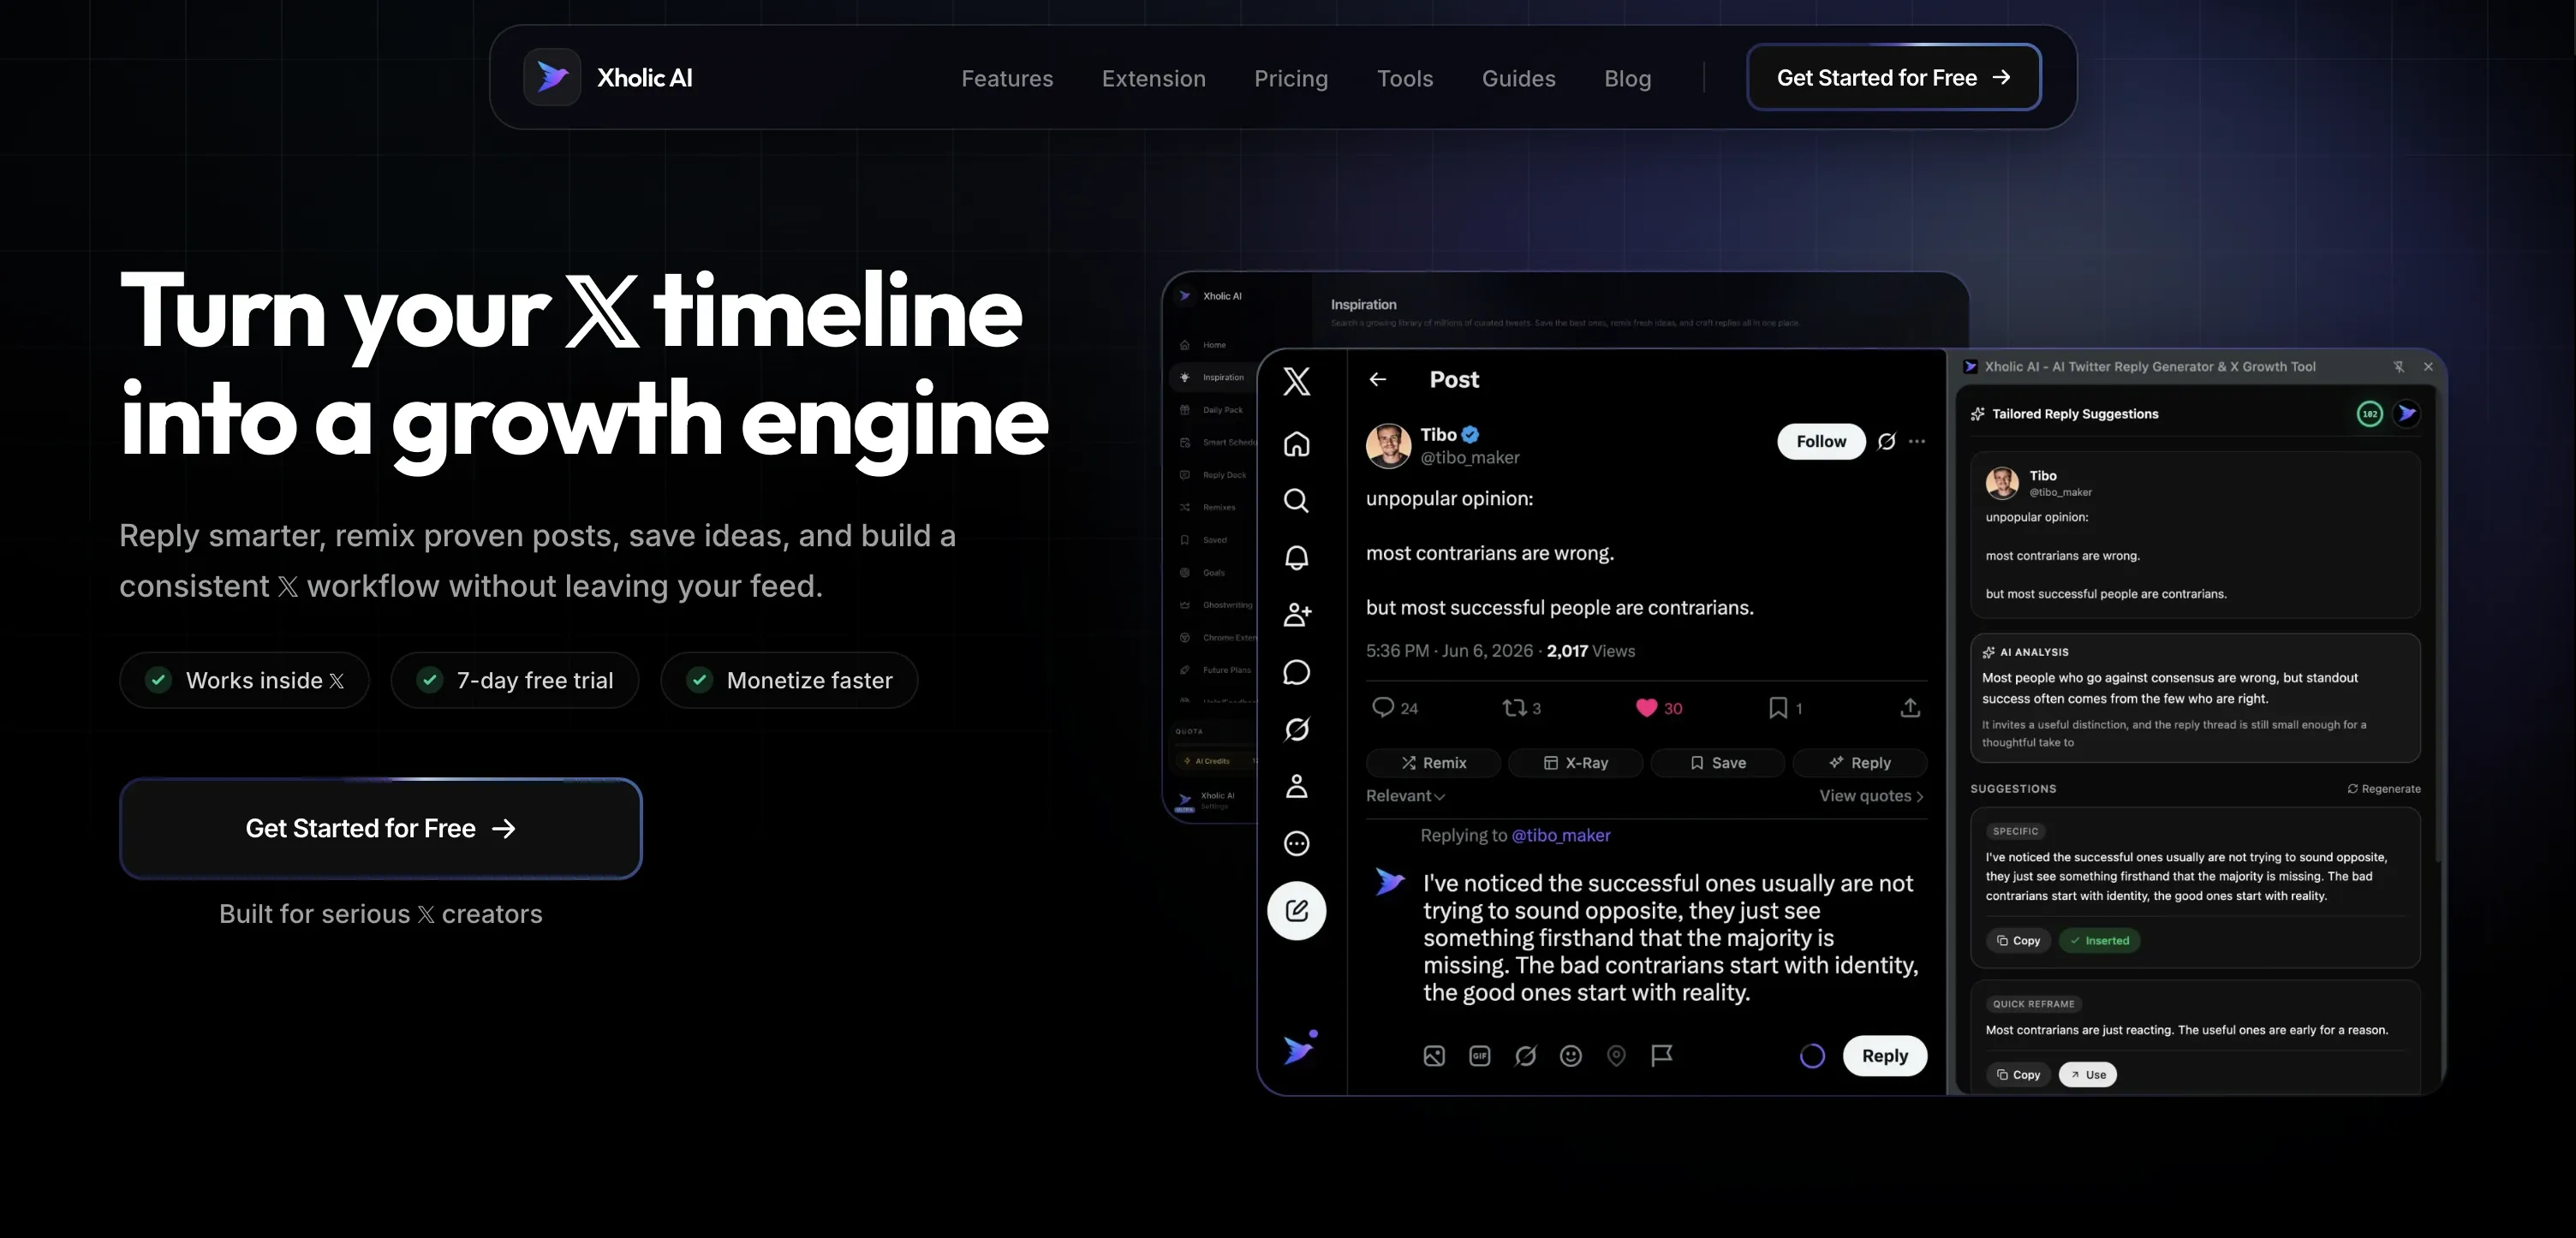The width and height of the screenshot is (2576, 1238).
Task: Click the Xholic bird button beside the 102 counter
Action: tap(2407, 413)
